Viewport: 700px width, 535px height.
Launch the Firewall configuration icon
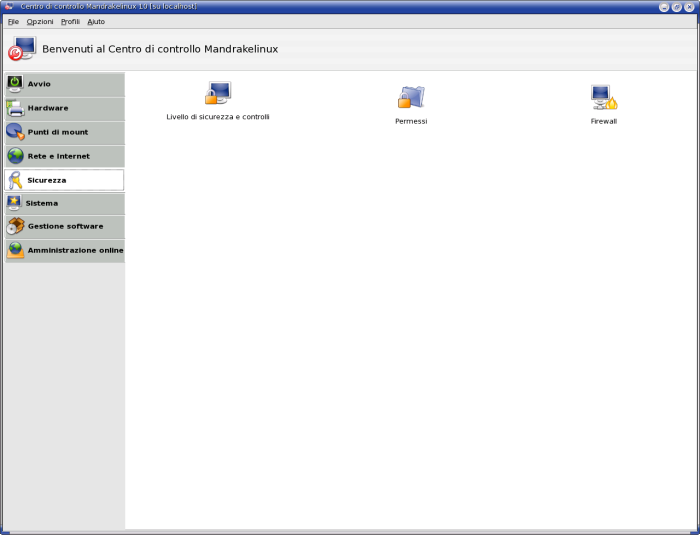(603, 97)
